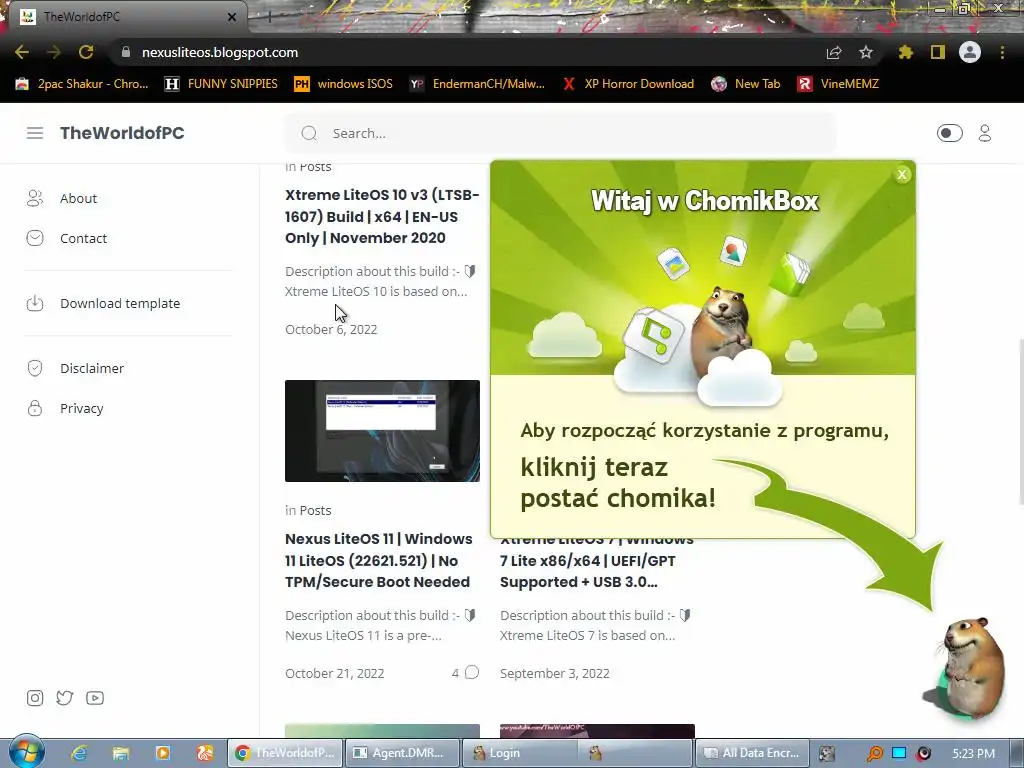Open windows ISOS bookmark

pyautogui.click(x=344, y=84)
